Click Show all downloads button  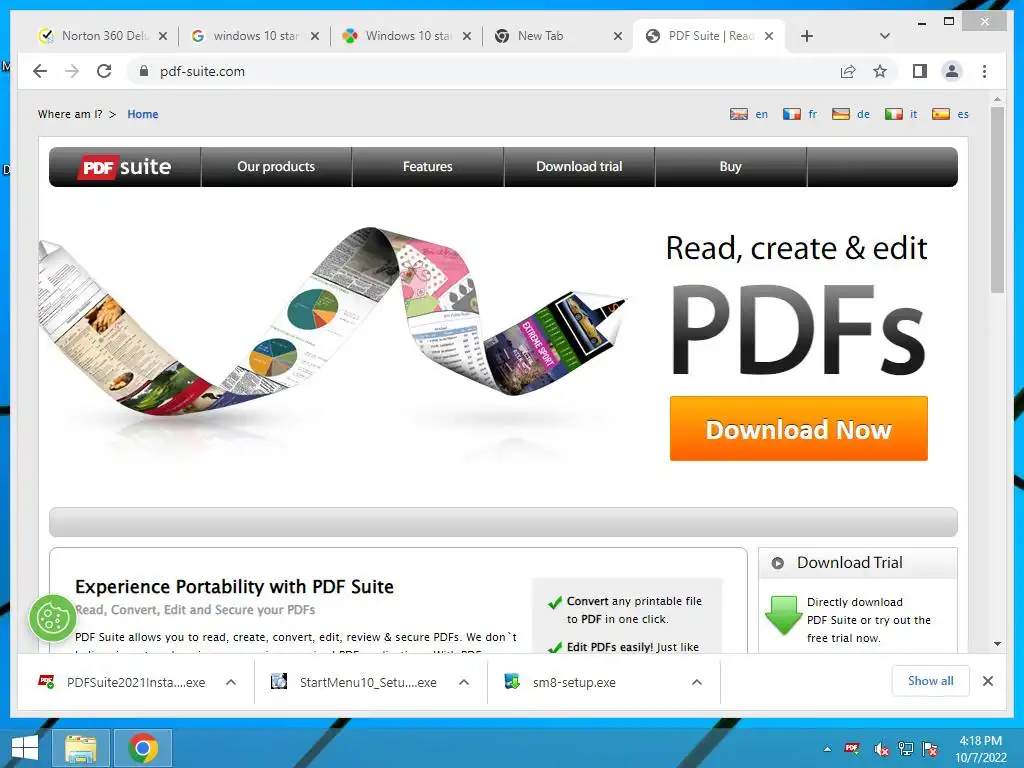[931, 681]
